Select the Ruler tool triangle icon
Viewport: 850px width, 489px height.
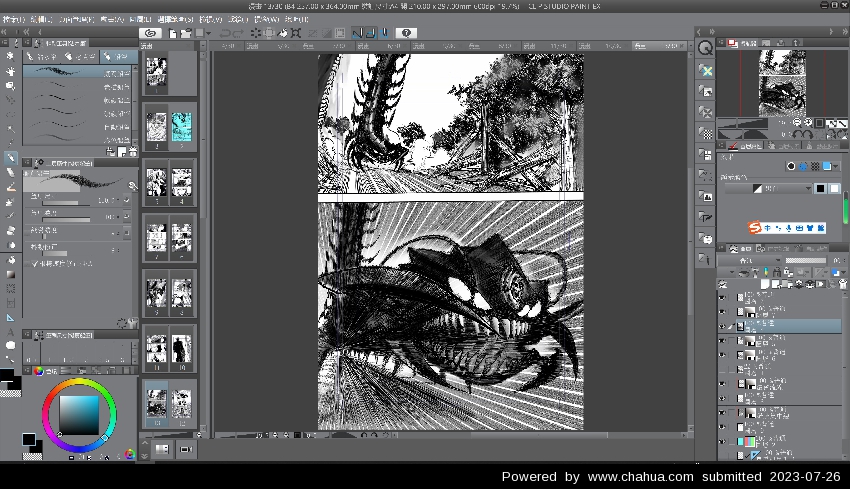coord(10,318)
